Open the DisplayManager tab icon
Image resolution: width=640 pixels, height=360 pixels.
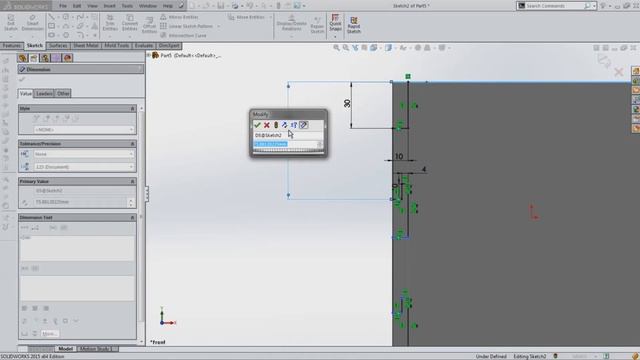pyautogui.click(x=68, y=58)
